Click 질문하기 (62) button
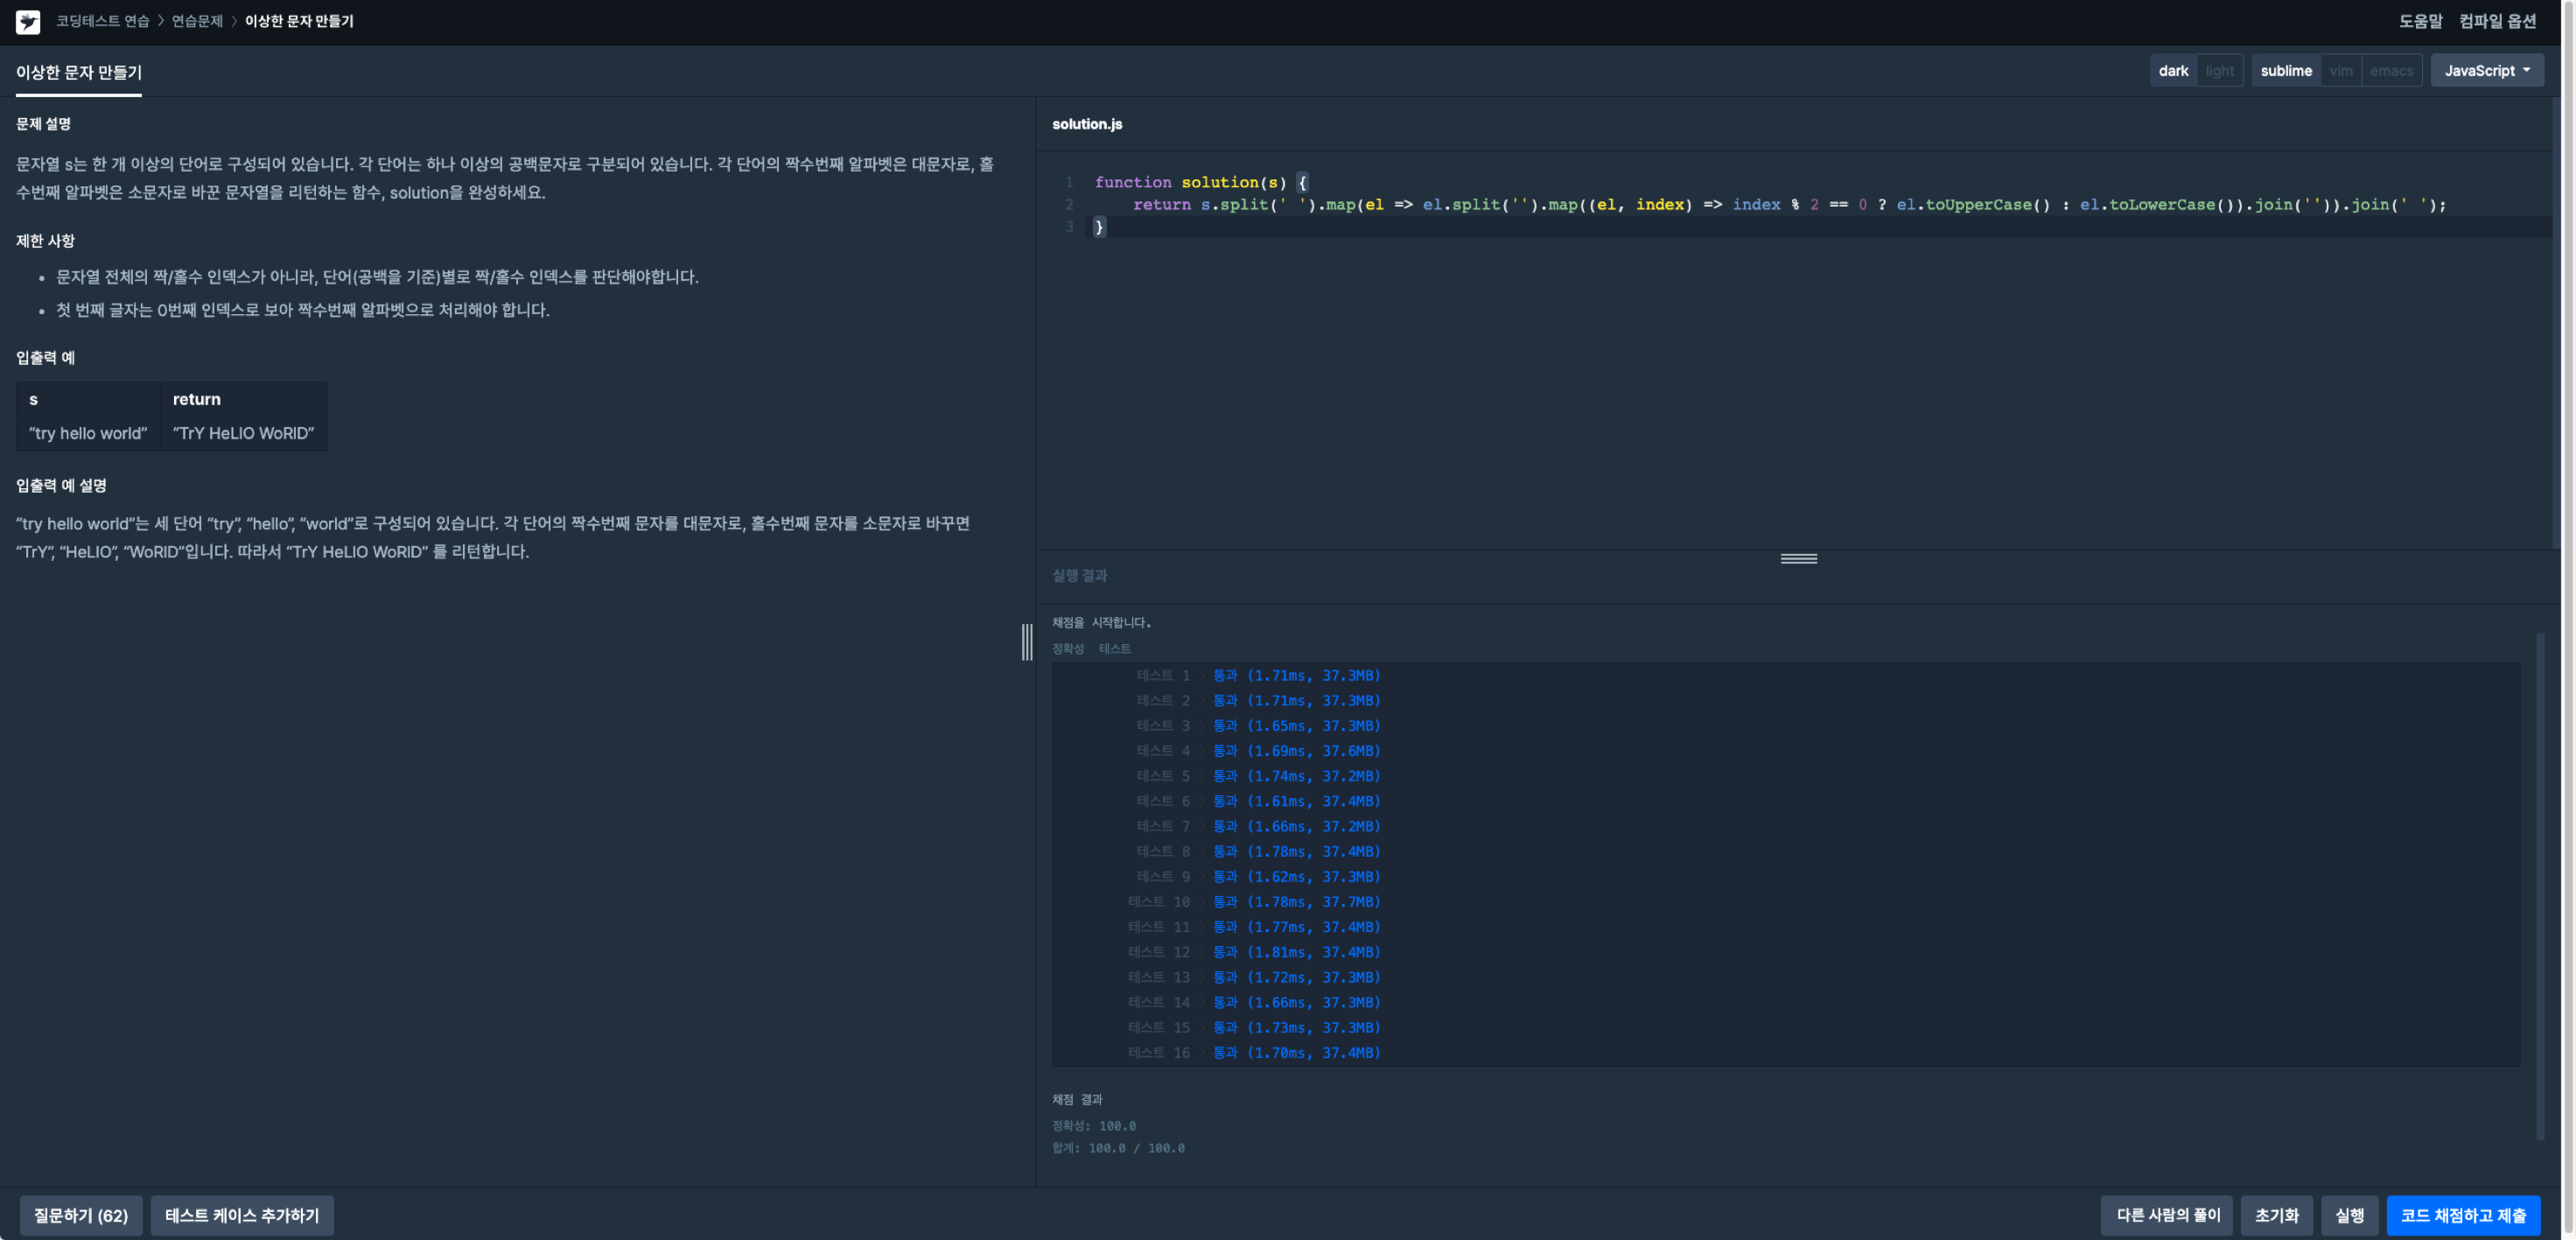 click(81, 1215)
